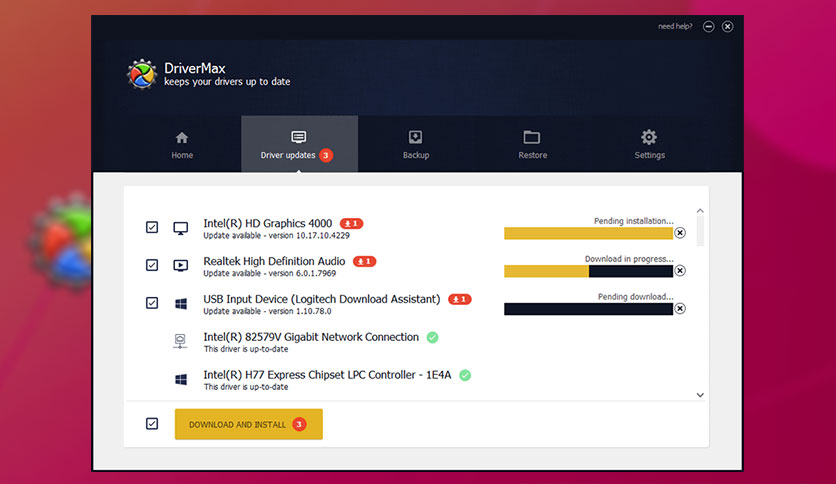Click the driver list scrollbar thumb
Image resolution: width=836 pixels, height=484 pixels.
tap(700, 231)
